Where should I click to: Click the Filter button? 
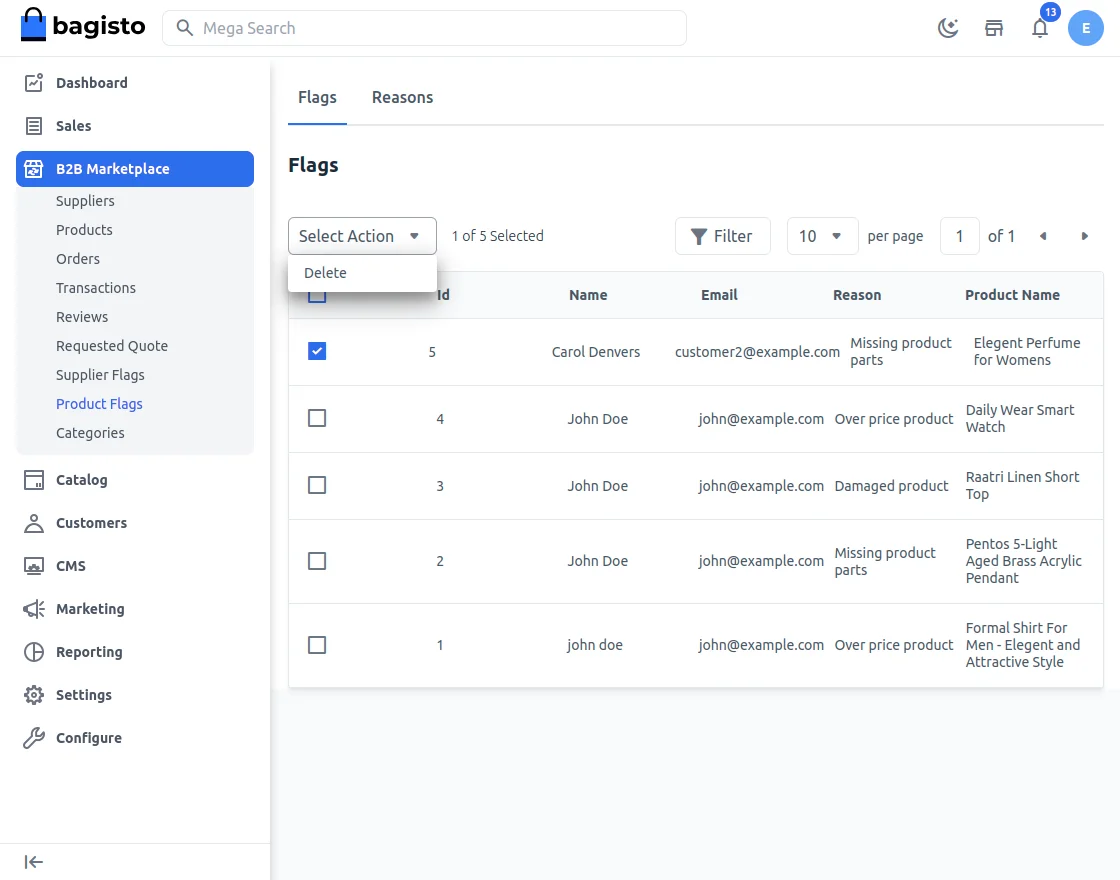click(722, 236)
